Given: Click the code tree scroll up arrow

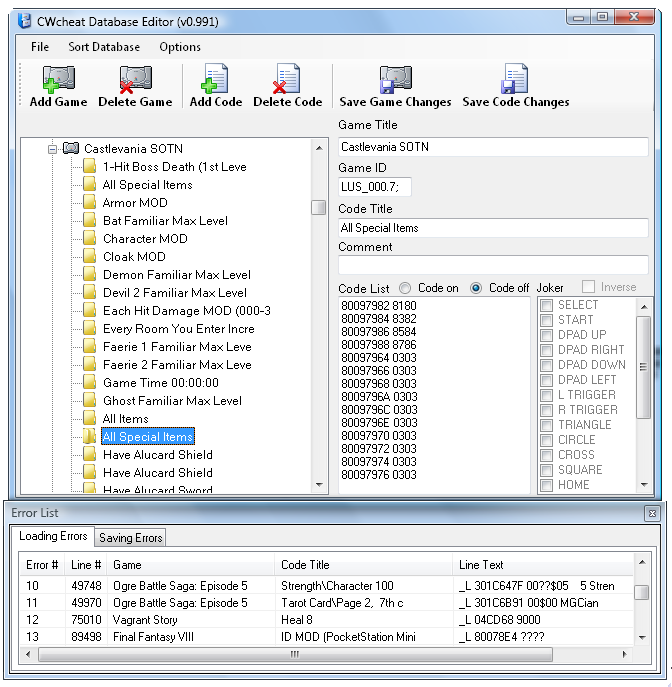Looking at the screenshot, I should (319, 148).
